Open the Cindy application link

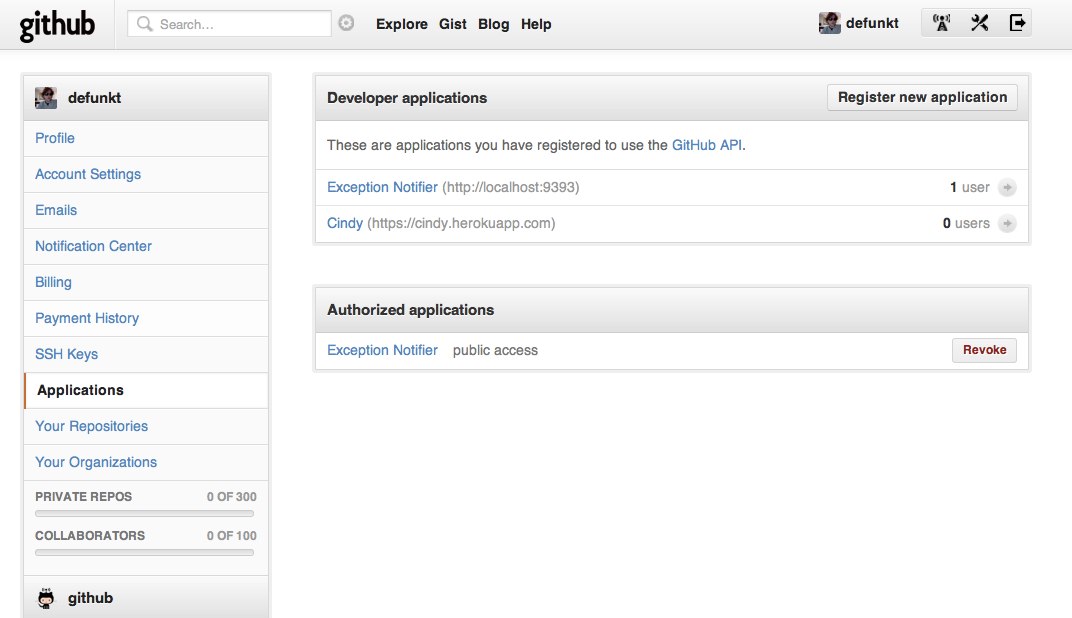[x=344, y=223]
